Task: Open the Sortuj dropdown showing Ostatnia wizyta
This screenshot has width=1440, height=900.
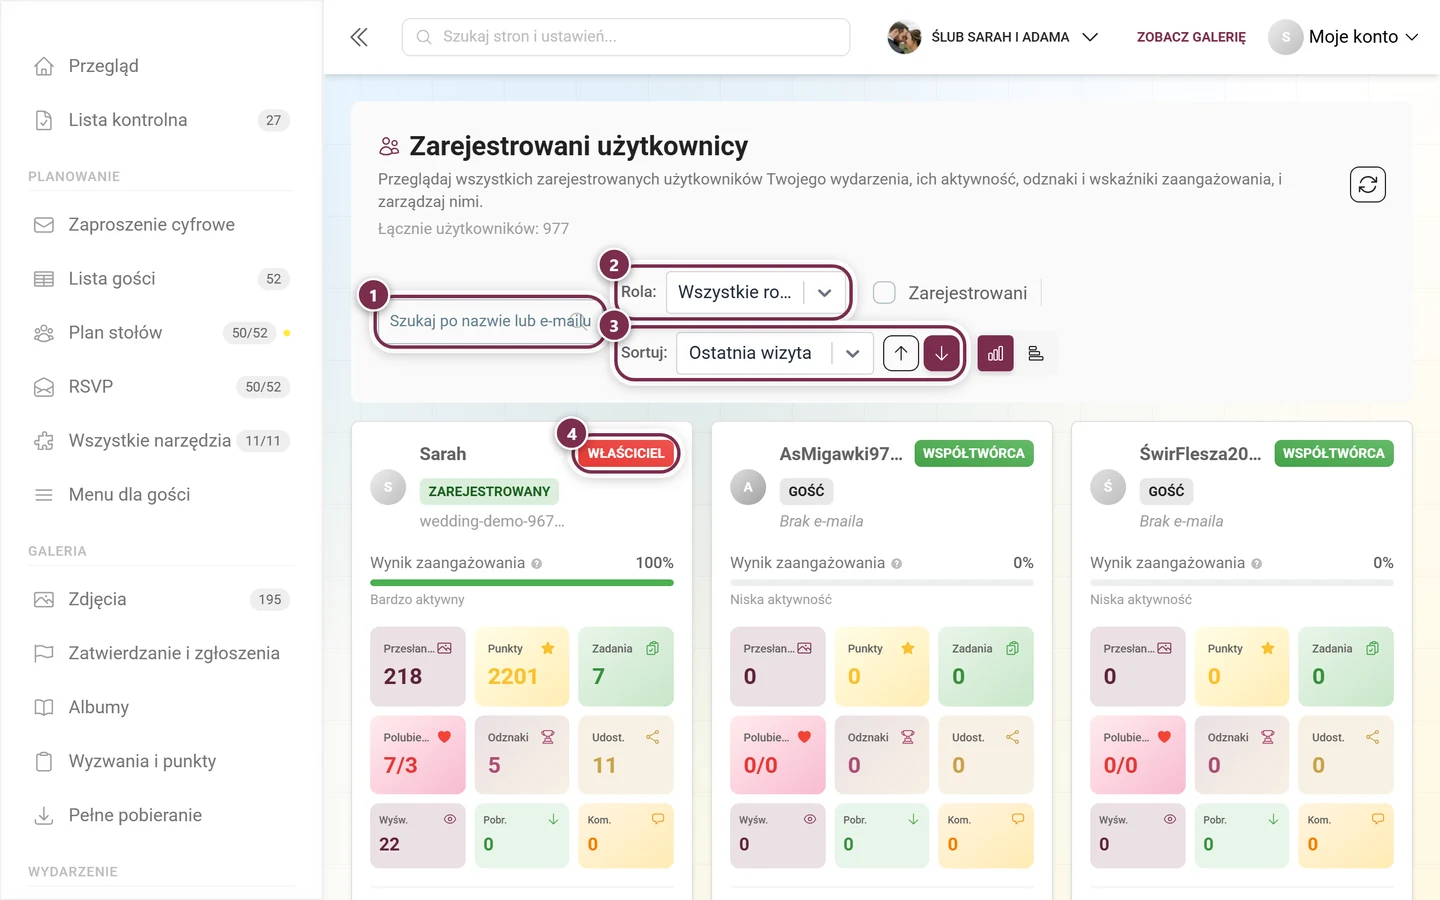Action: [x=775, y=353]
